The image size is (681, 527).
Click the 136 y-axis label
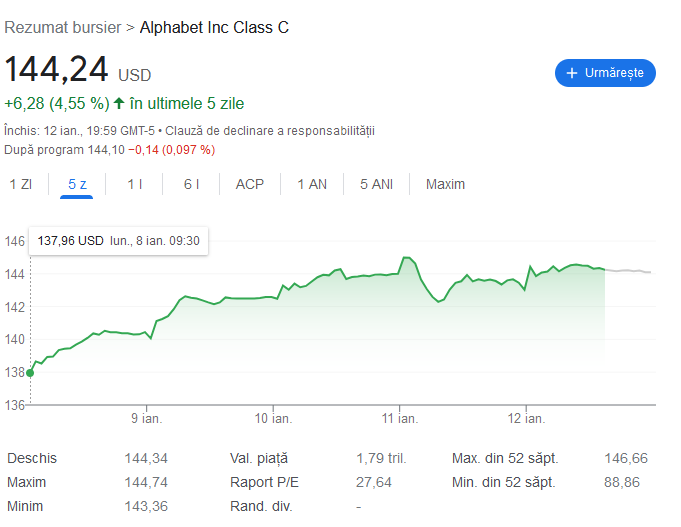click(x=14, y=405)
